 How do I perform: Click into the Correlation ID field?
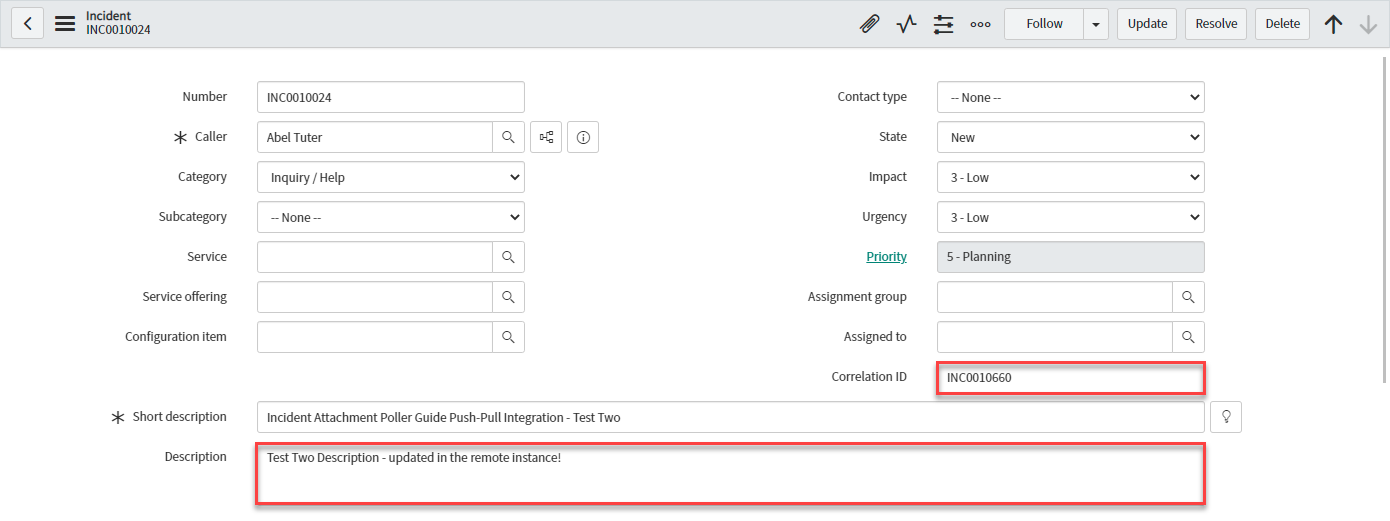pyautogui.click(x=1070, y=378)
